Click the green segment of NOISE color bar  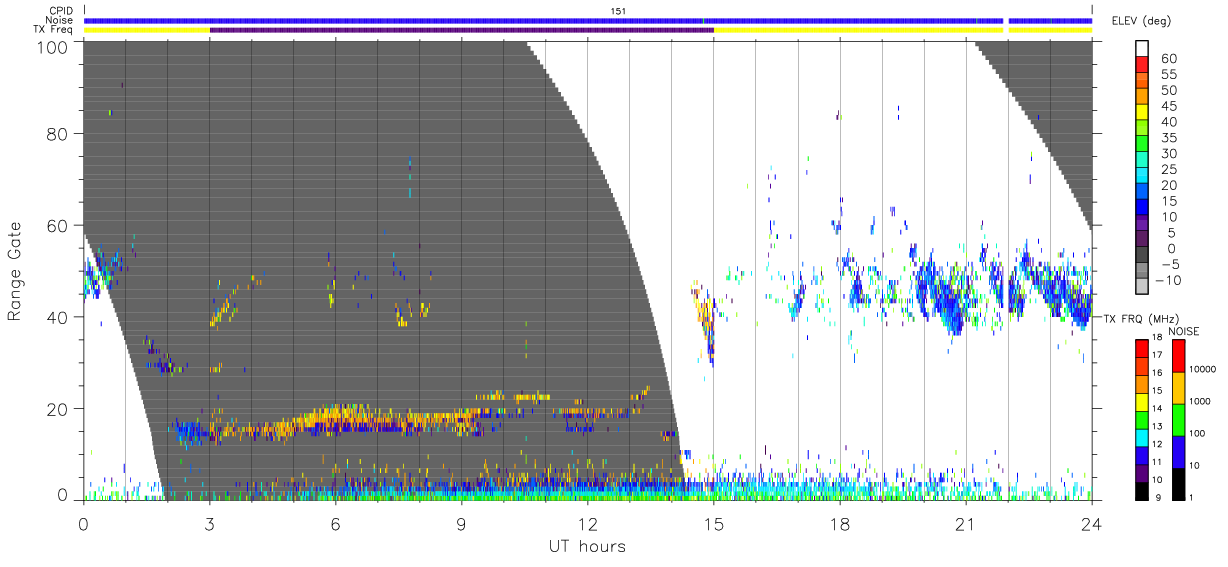(1177, 420)
